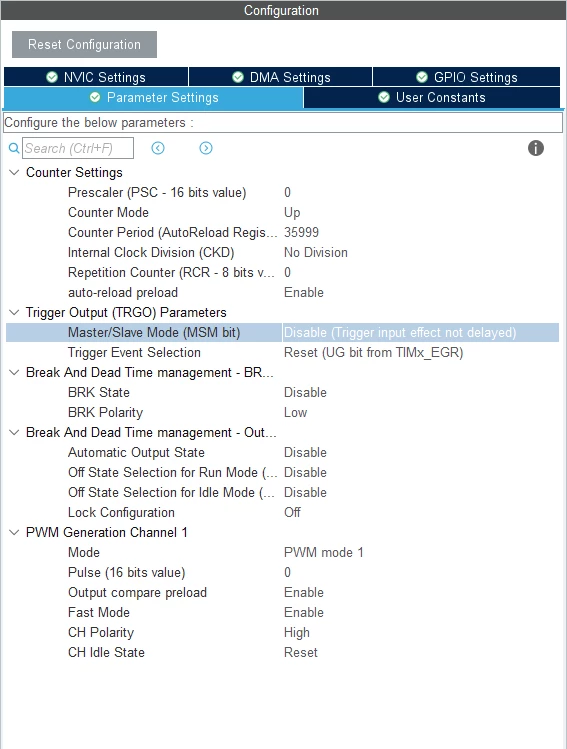Open the BRK Polarity Low dropdown
This screenshot has height=749, width=567.
(295, 412)
